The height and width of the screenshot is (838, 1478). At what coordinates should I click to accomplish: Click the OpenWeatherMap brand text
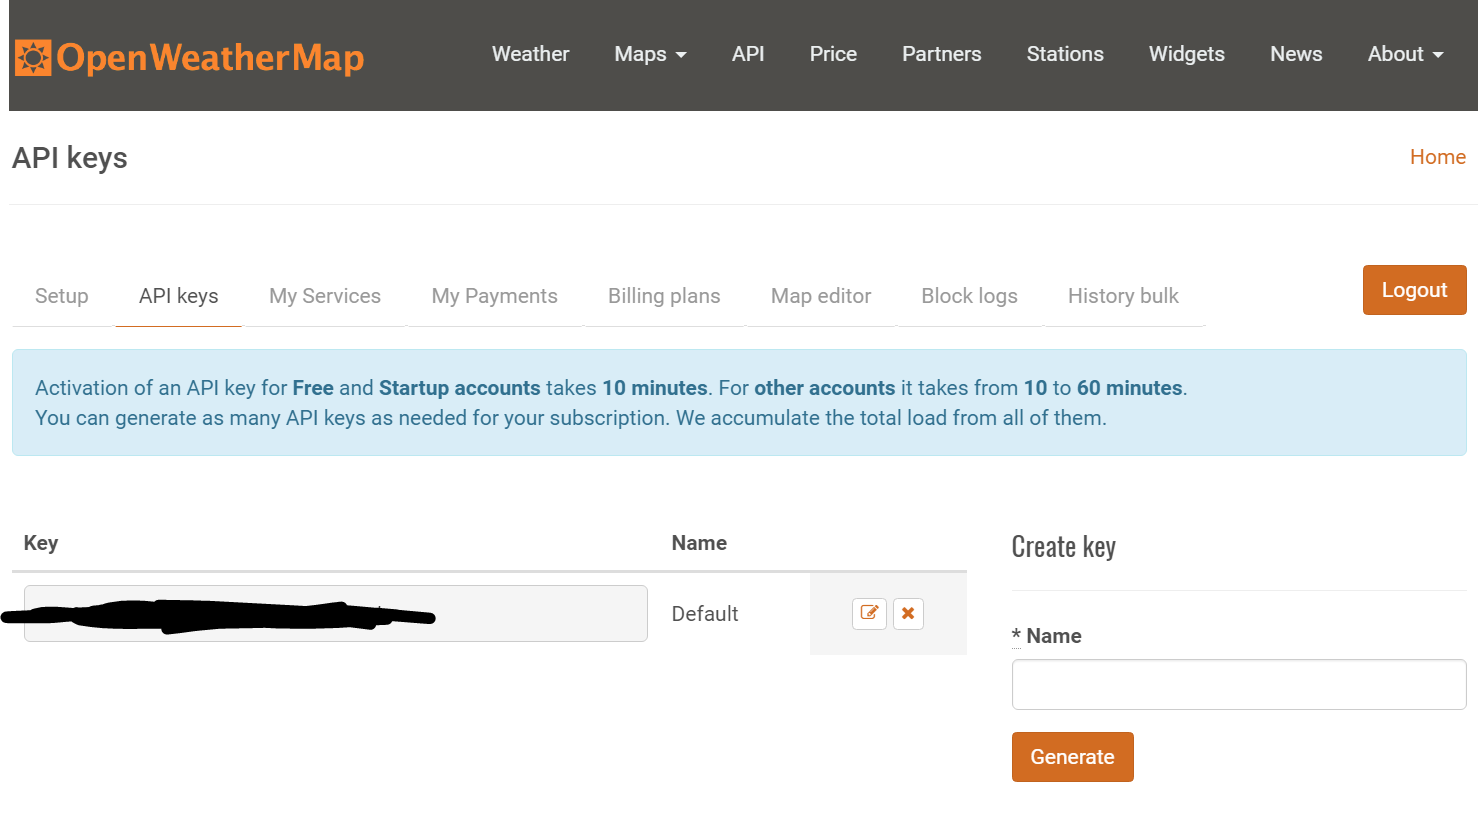point(210,58)
